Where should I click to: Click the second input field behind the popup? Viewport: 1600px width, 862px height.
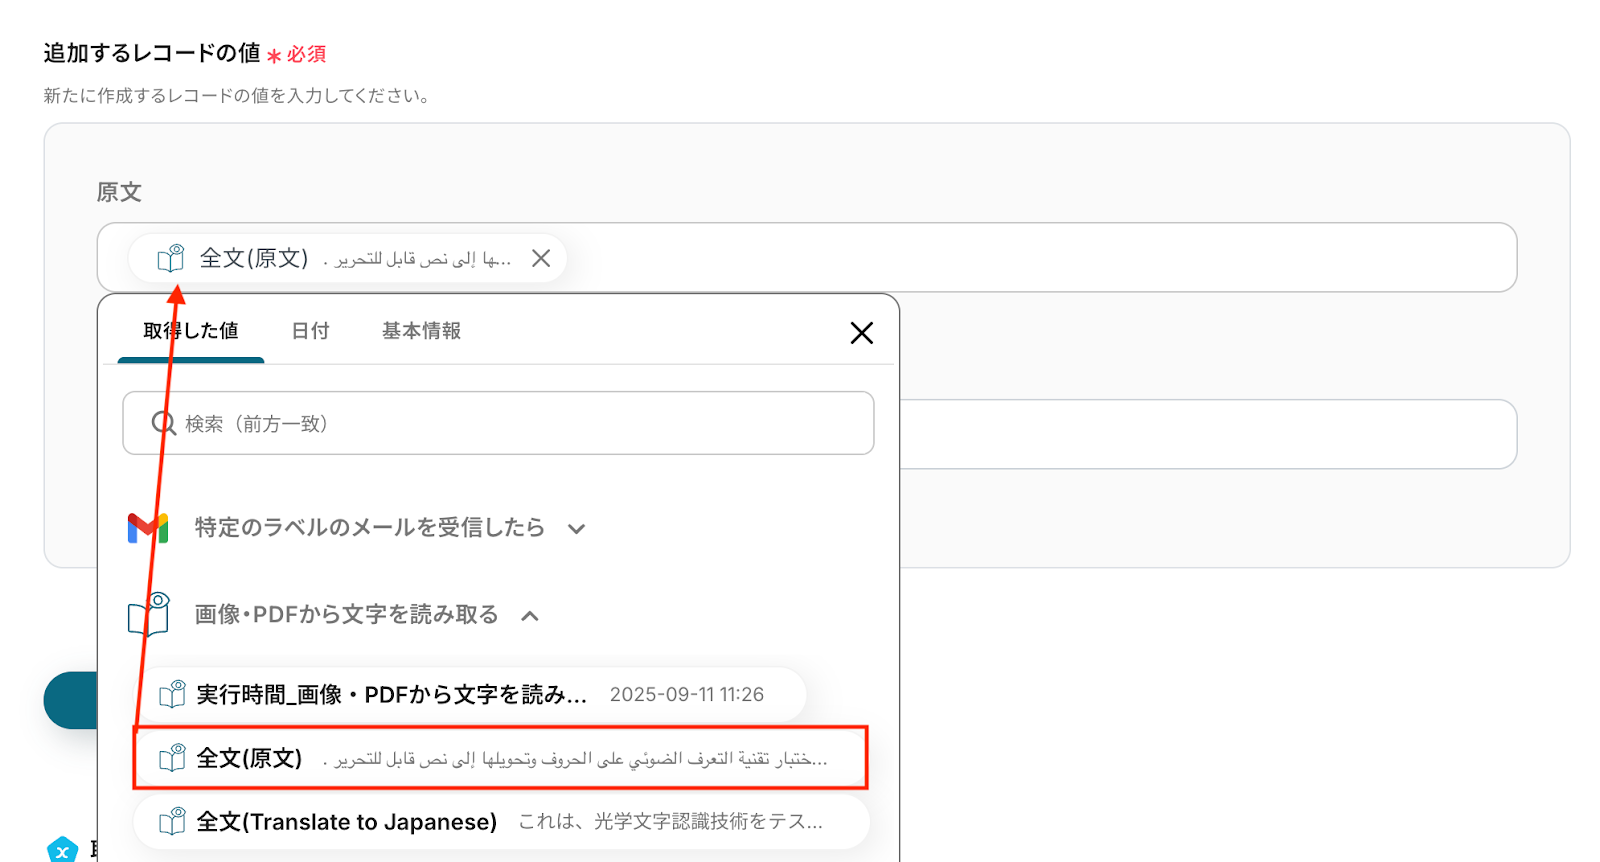tap(1208, 434)
